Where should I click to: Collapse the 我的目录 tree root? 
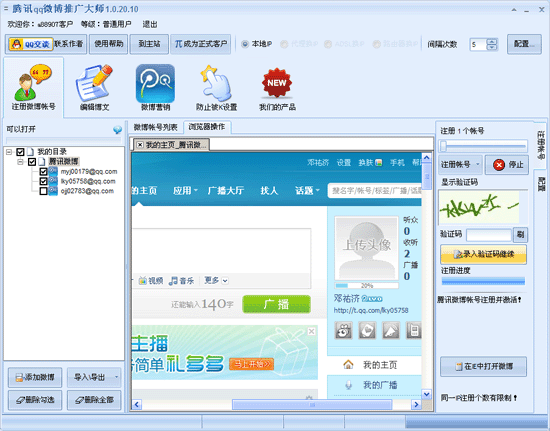[x=9, y=152]
